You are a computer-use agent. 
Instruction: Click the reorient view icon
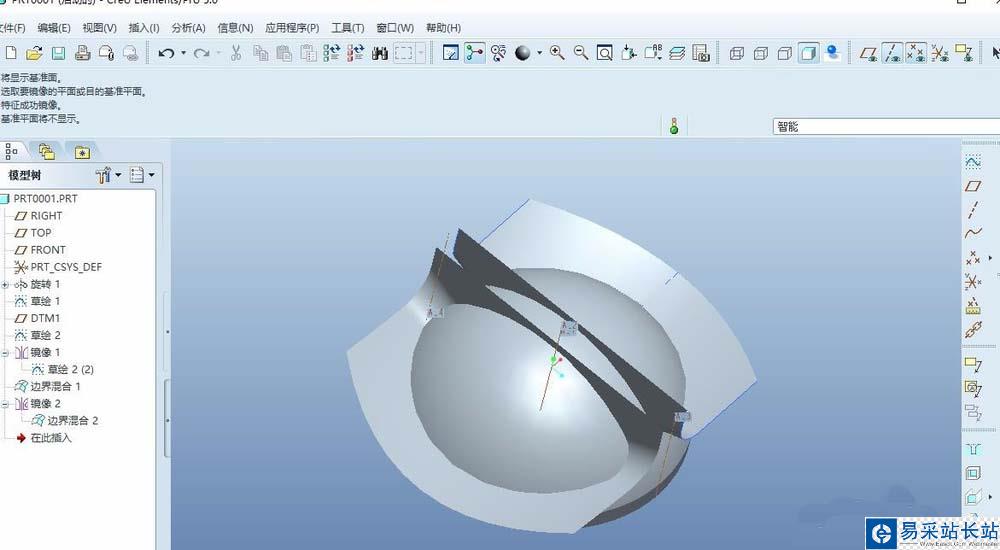click(628, 53)
